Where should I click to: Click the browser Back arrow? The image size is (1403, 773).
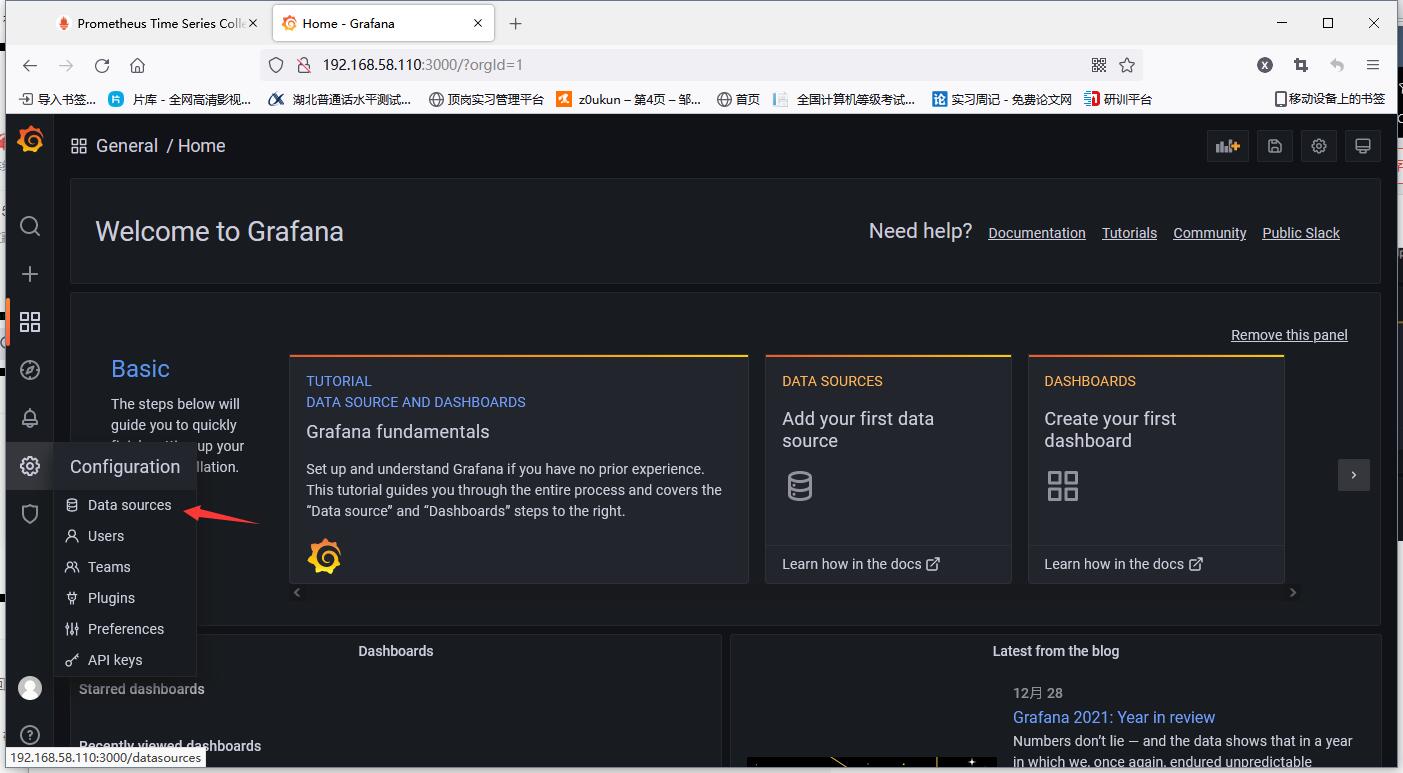click(x=30, y=65)
